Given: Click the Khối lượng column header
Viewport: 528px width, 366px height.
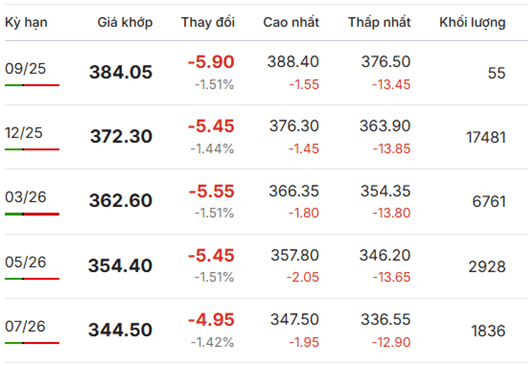Looking at the screenshot, I should (x=472, y=23).
